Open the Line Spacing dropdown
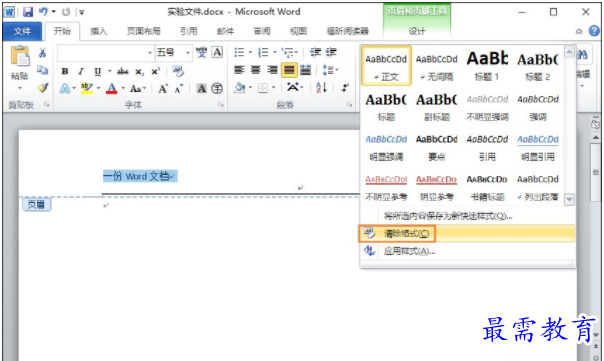 [331, 70]
